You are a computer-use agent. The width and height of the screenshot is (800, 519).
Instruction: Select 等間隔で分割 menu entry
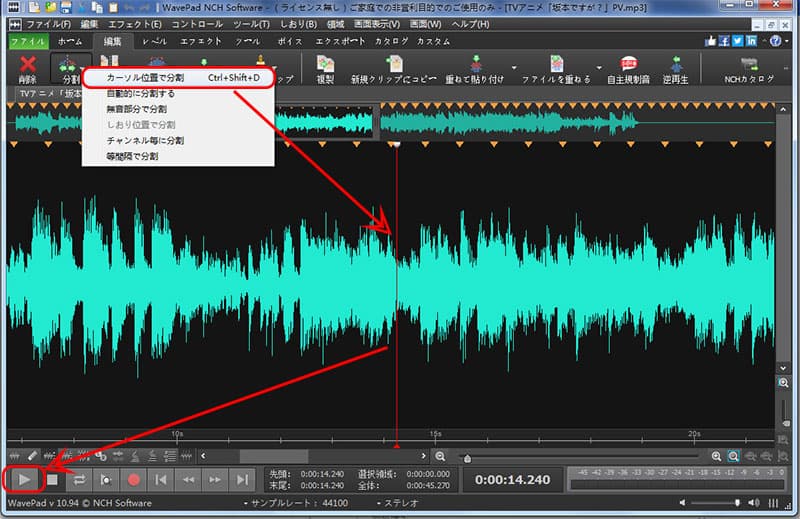coord(178,156)
